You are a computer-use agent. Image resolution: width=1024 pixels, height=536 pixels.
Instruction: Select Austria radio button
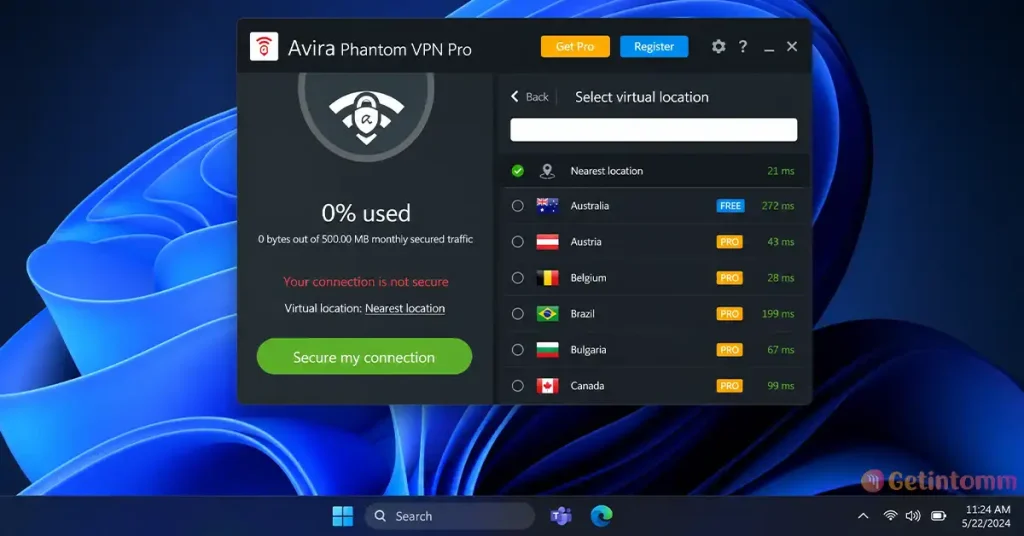(517, 242)
